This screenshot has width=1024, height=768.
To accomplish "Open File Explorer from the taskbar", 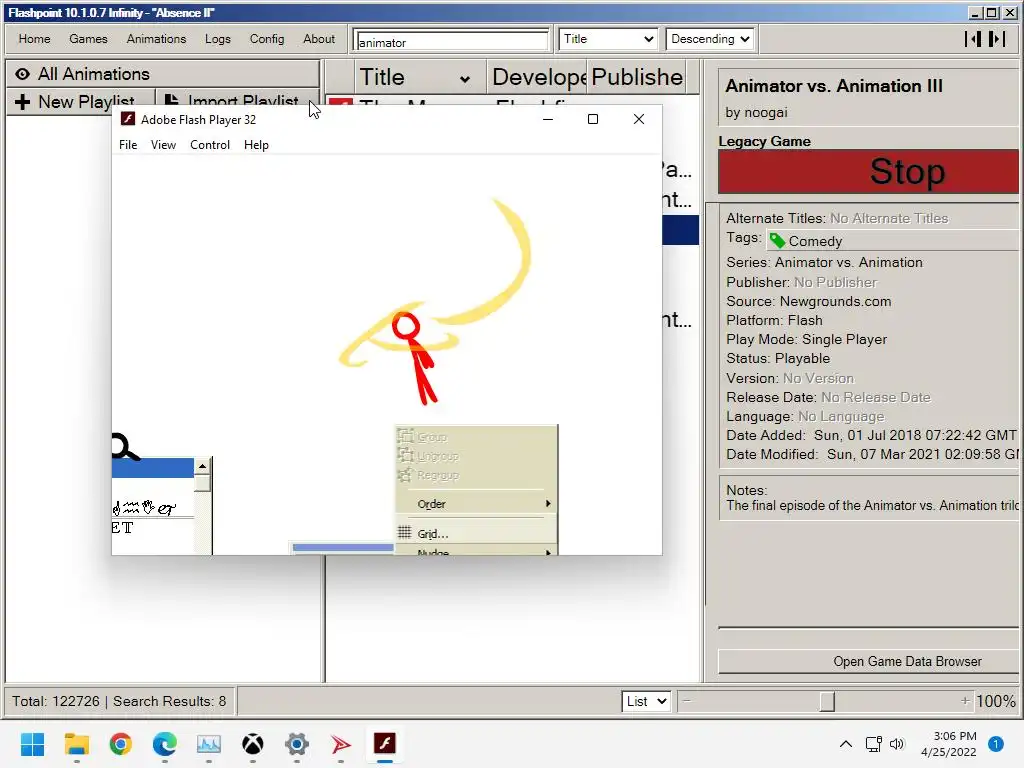I will [x=76, y=743].
